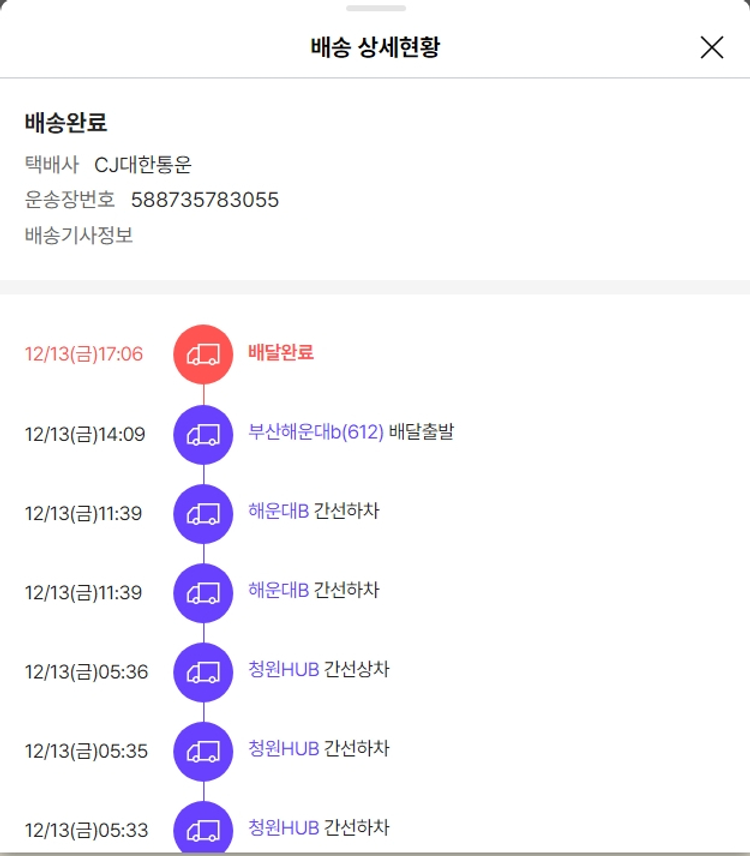Click the 해운대B truck icon directly below 배달출발
The height and width of the screenshot is (856, 750).
[203, 514]
